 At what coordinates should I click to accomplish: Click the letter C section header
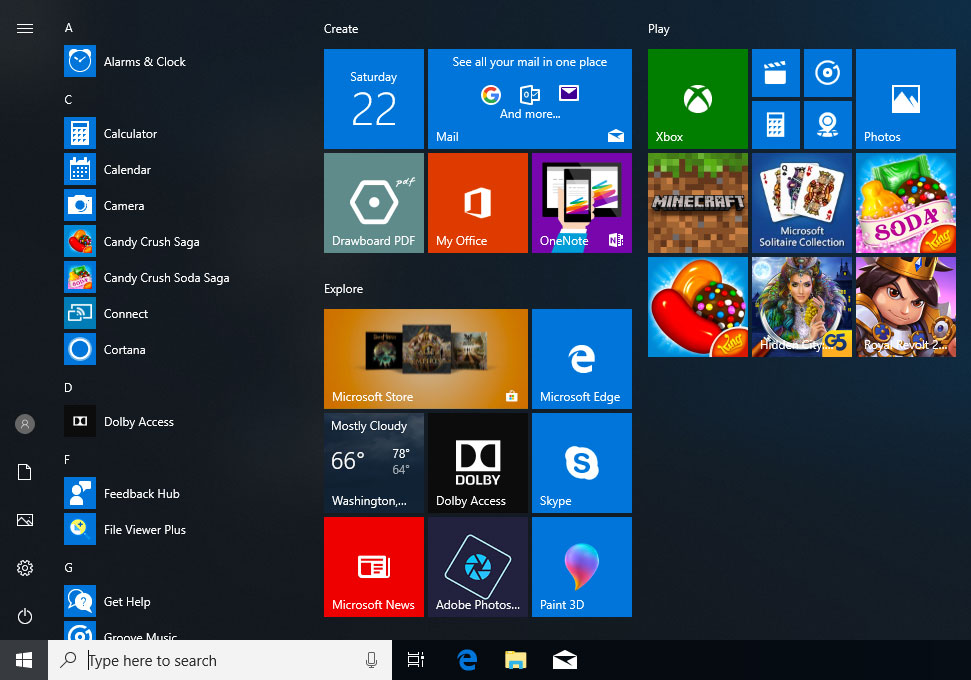[x=68, y=100]
